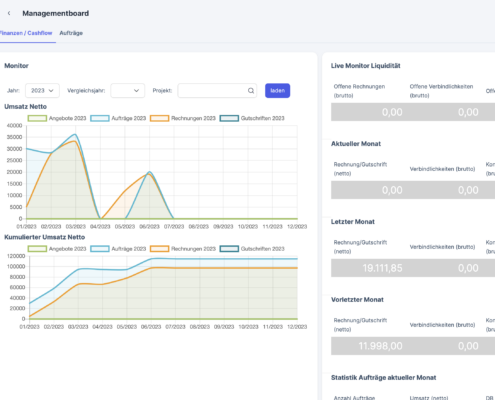The image size is (495, 400).
Task: Click the Vorletzter Monat heading
Action: point(357,300)
